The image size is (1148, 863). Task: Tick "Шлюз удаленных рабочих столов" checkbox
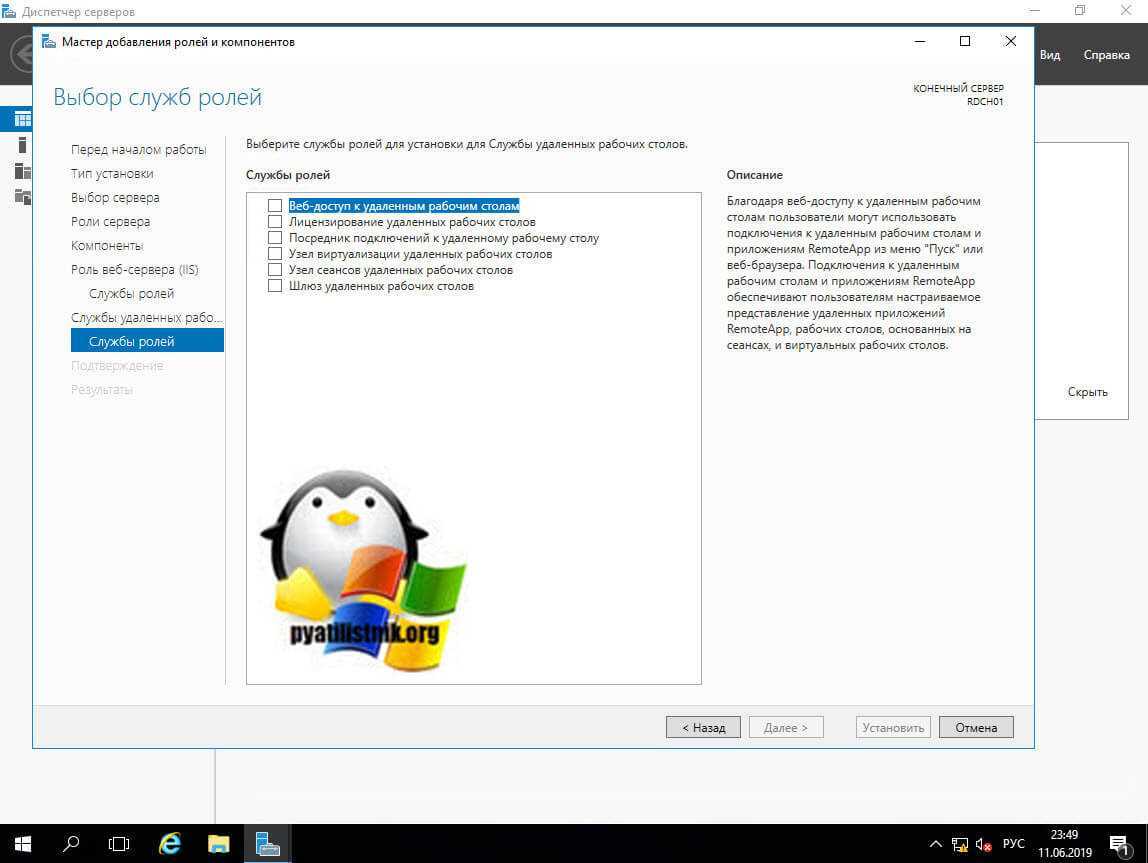coord(275,286)
